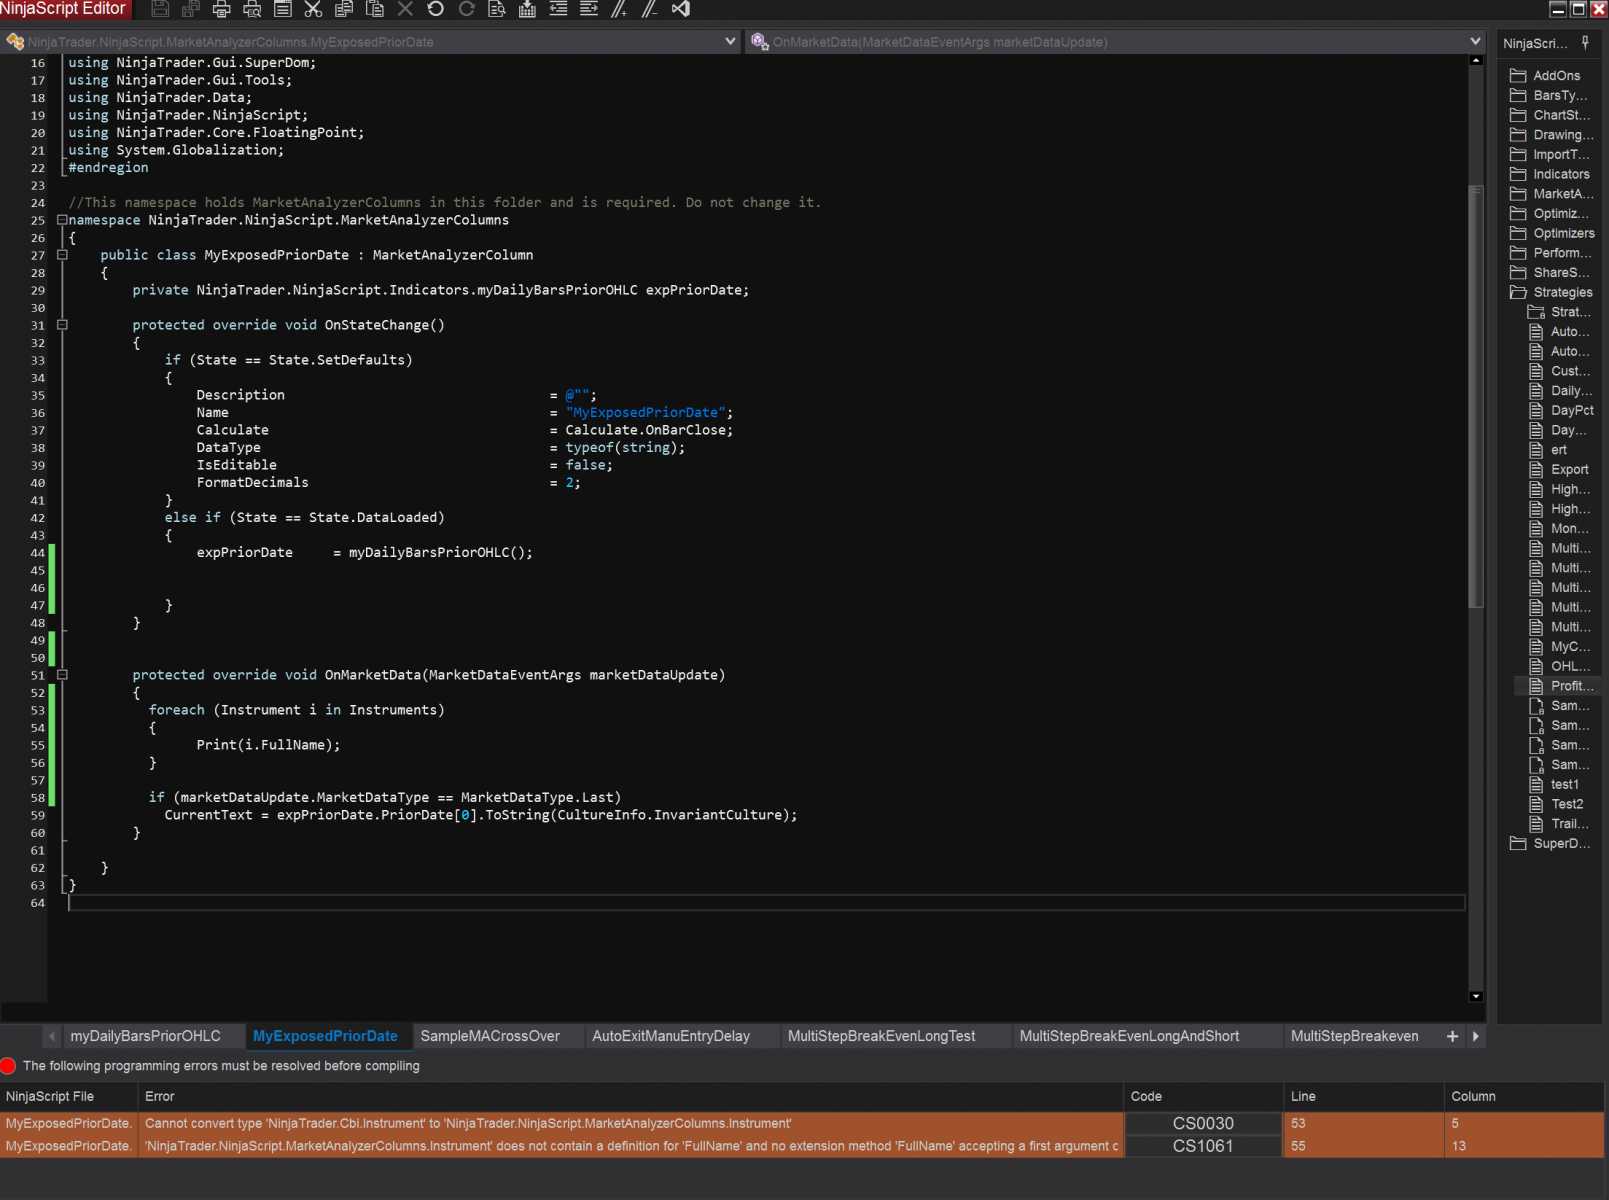
Task: Switch to the SampleMACrossOver tab
Action: coord(490,1036)
